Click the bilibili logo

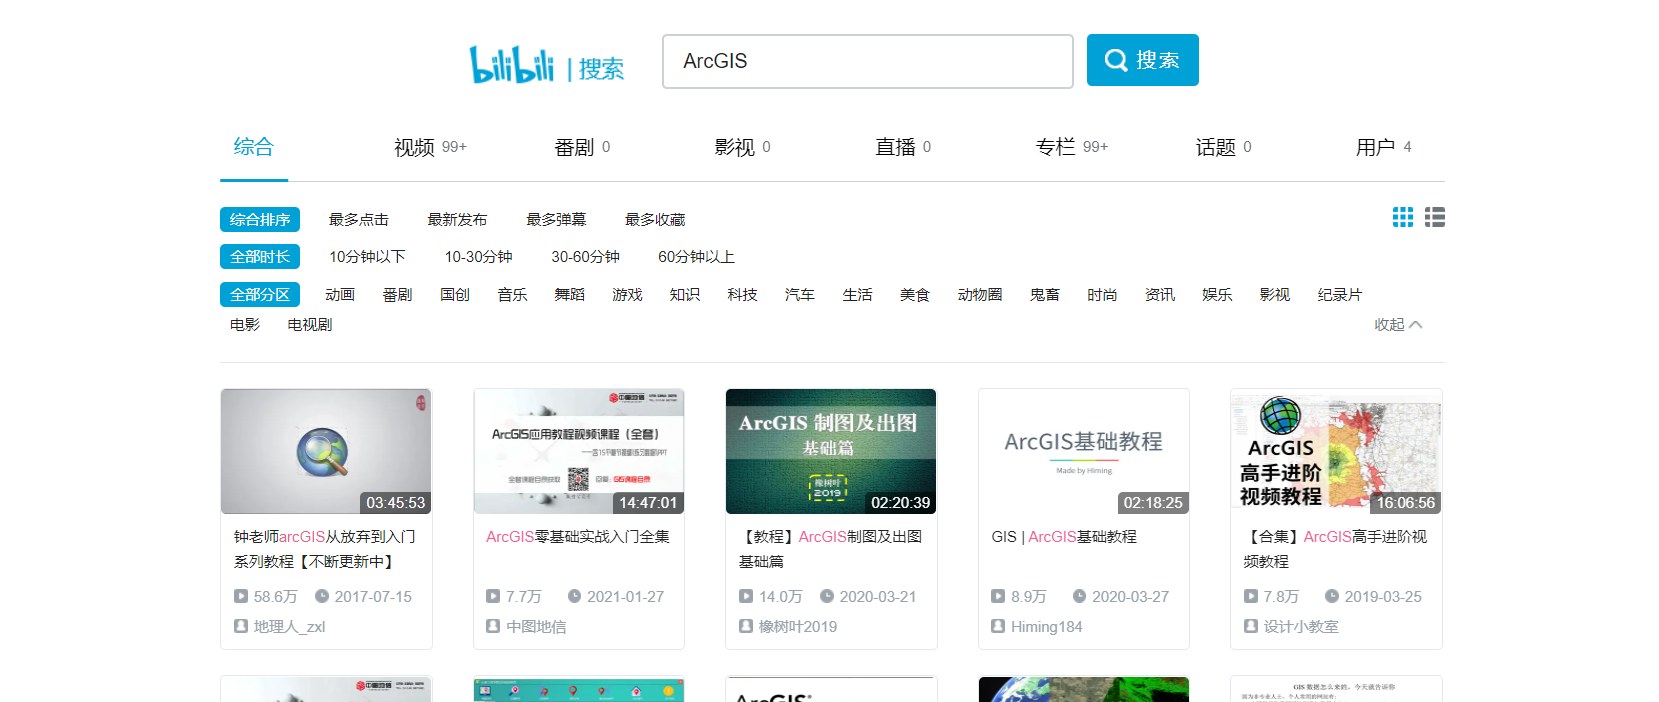(511, 64)
